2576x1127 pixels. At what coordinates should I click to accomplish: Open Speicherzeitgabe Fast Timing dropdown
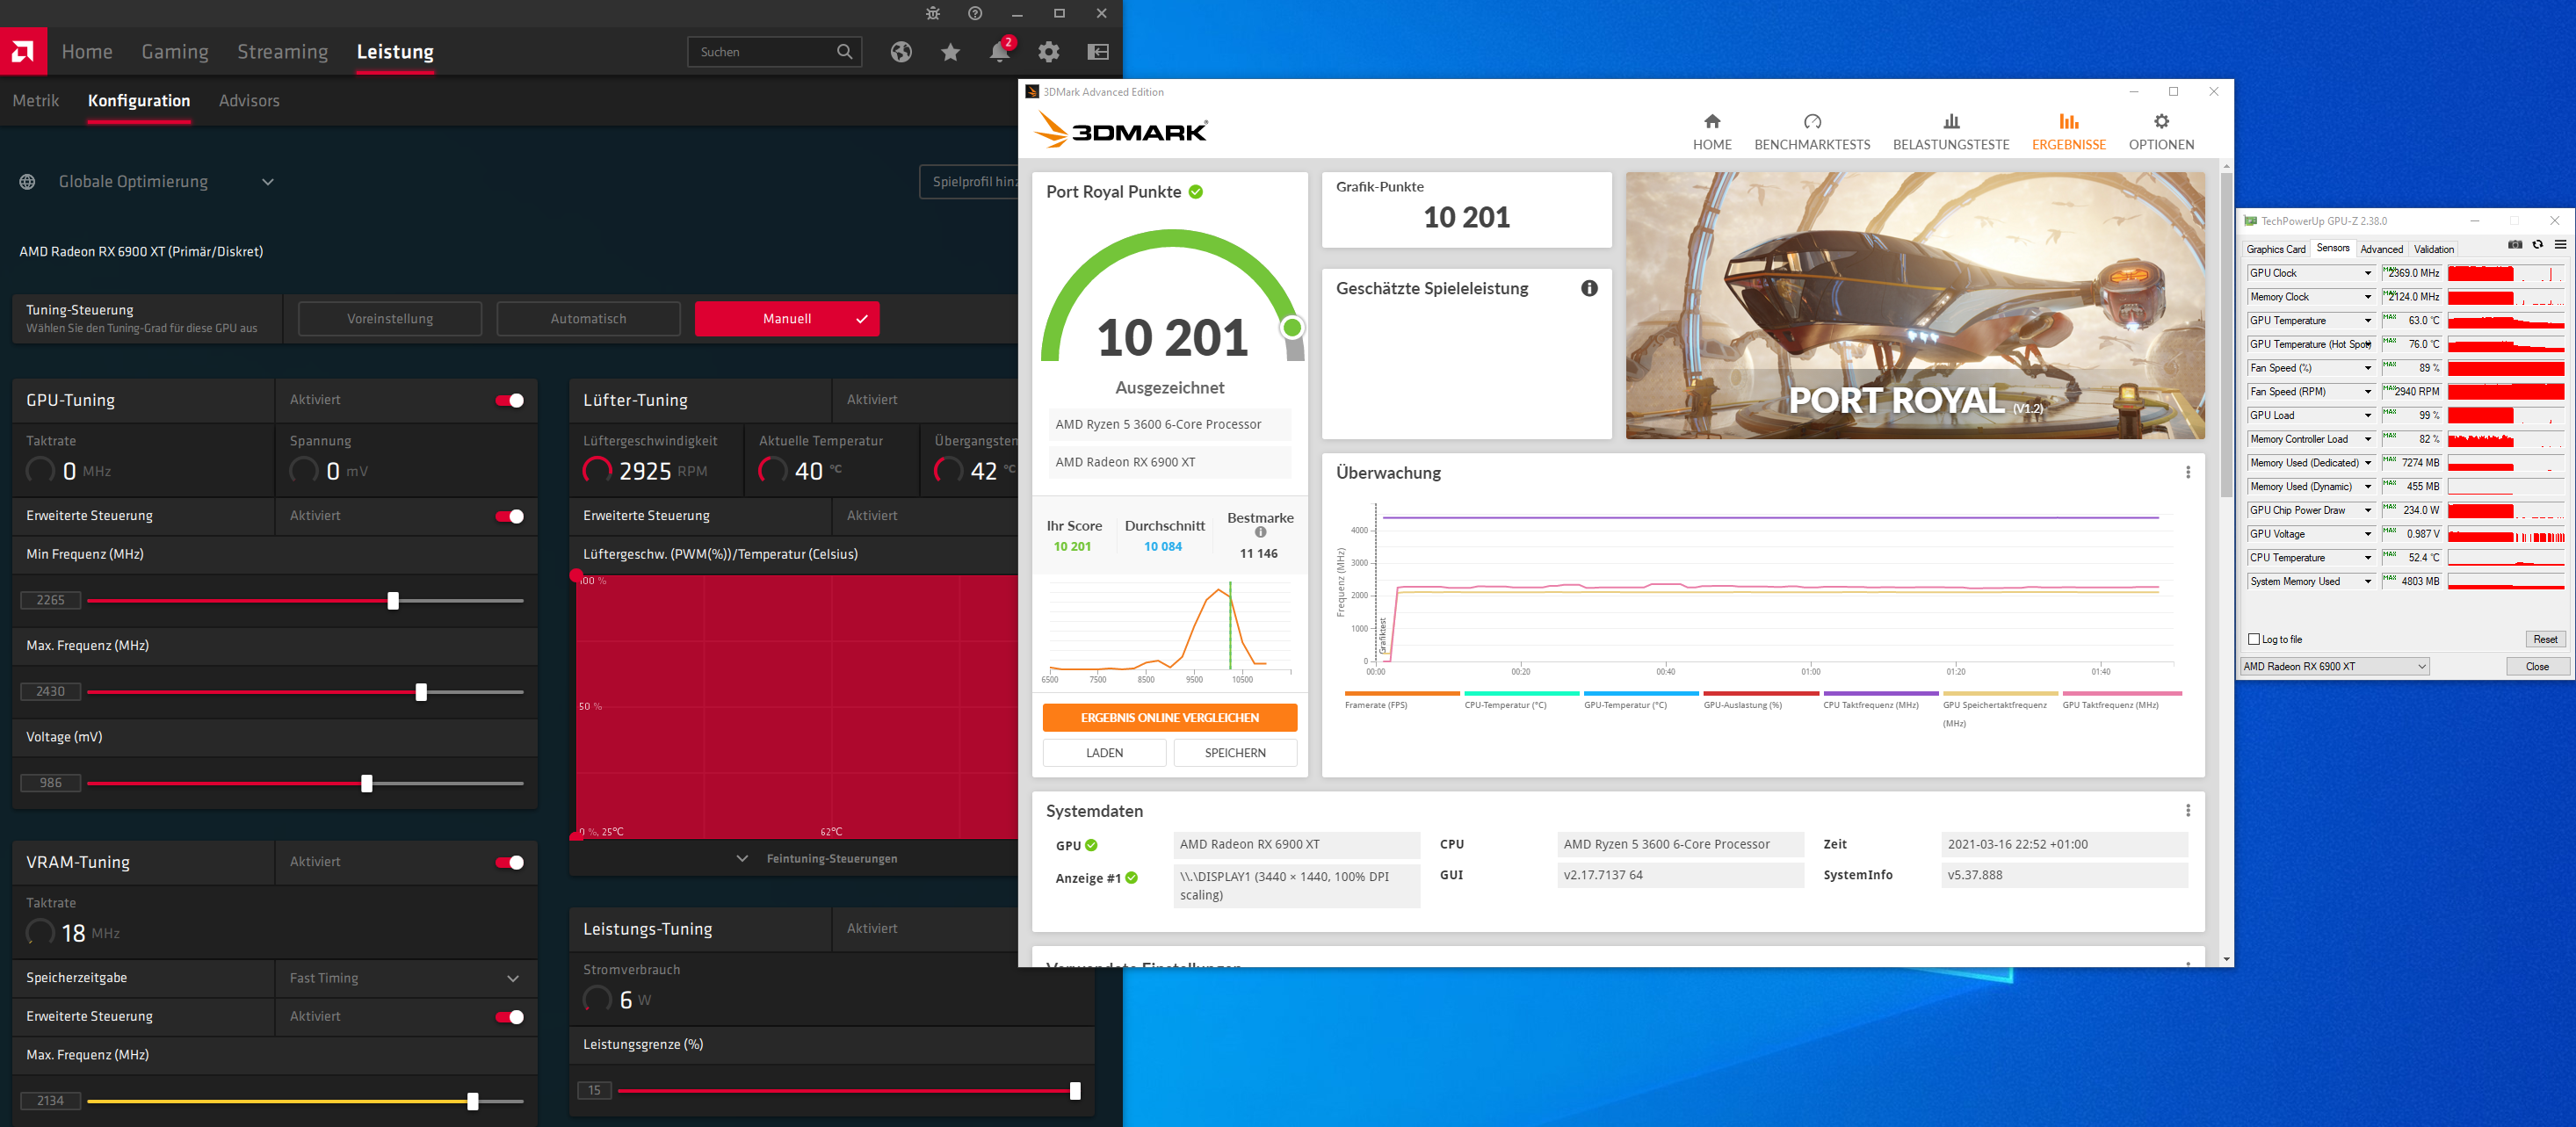point(513,979)
